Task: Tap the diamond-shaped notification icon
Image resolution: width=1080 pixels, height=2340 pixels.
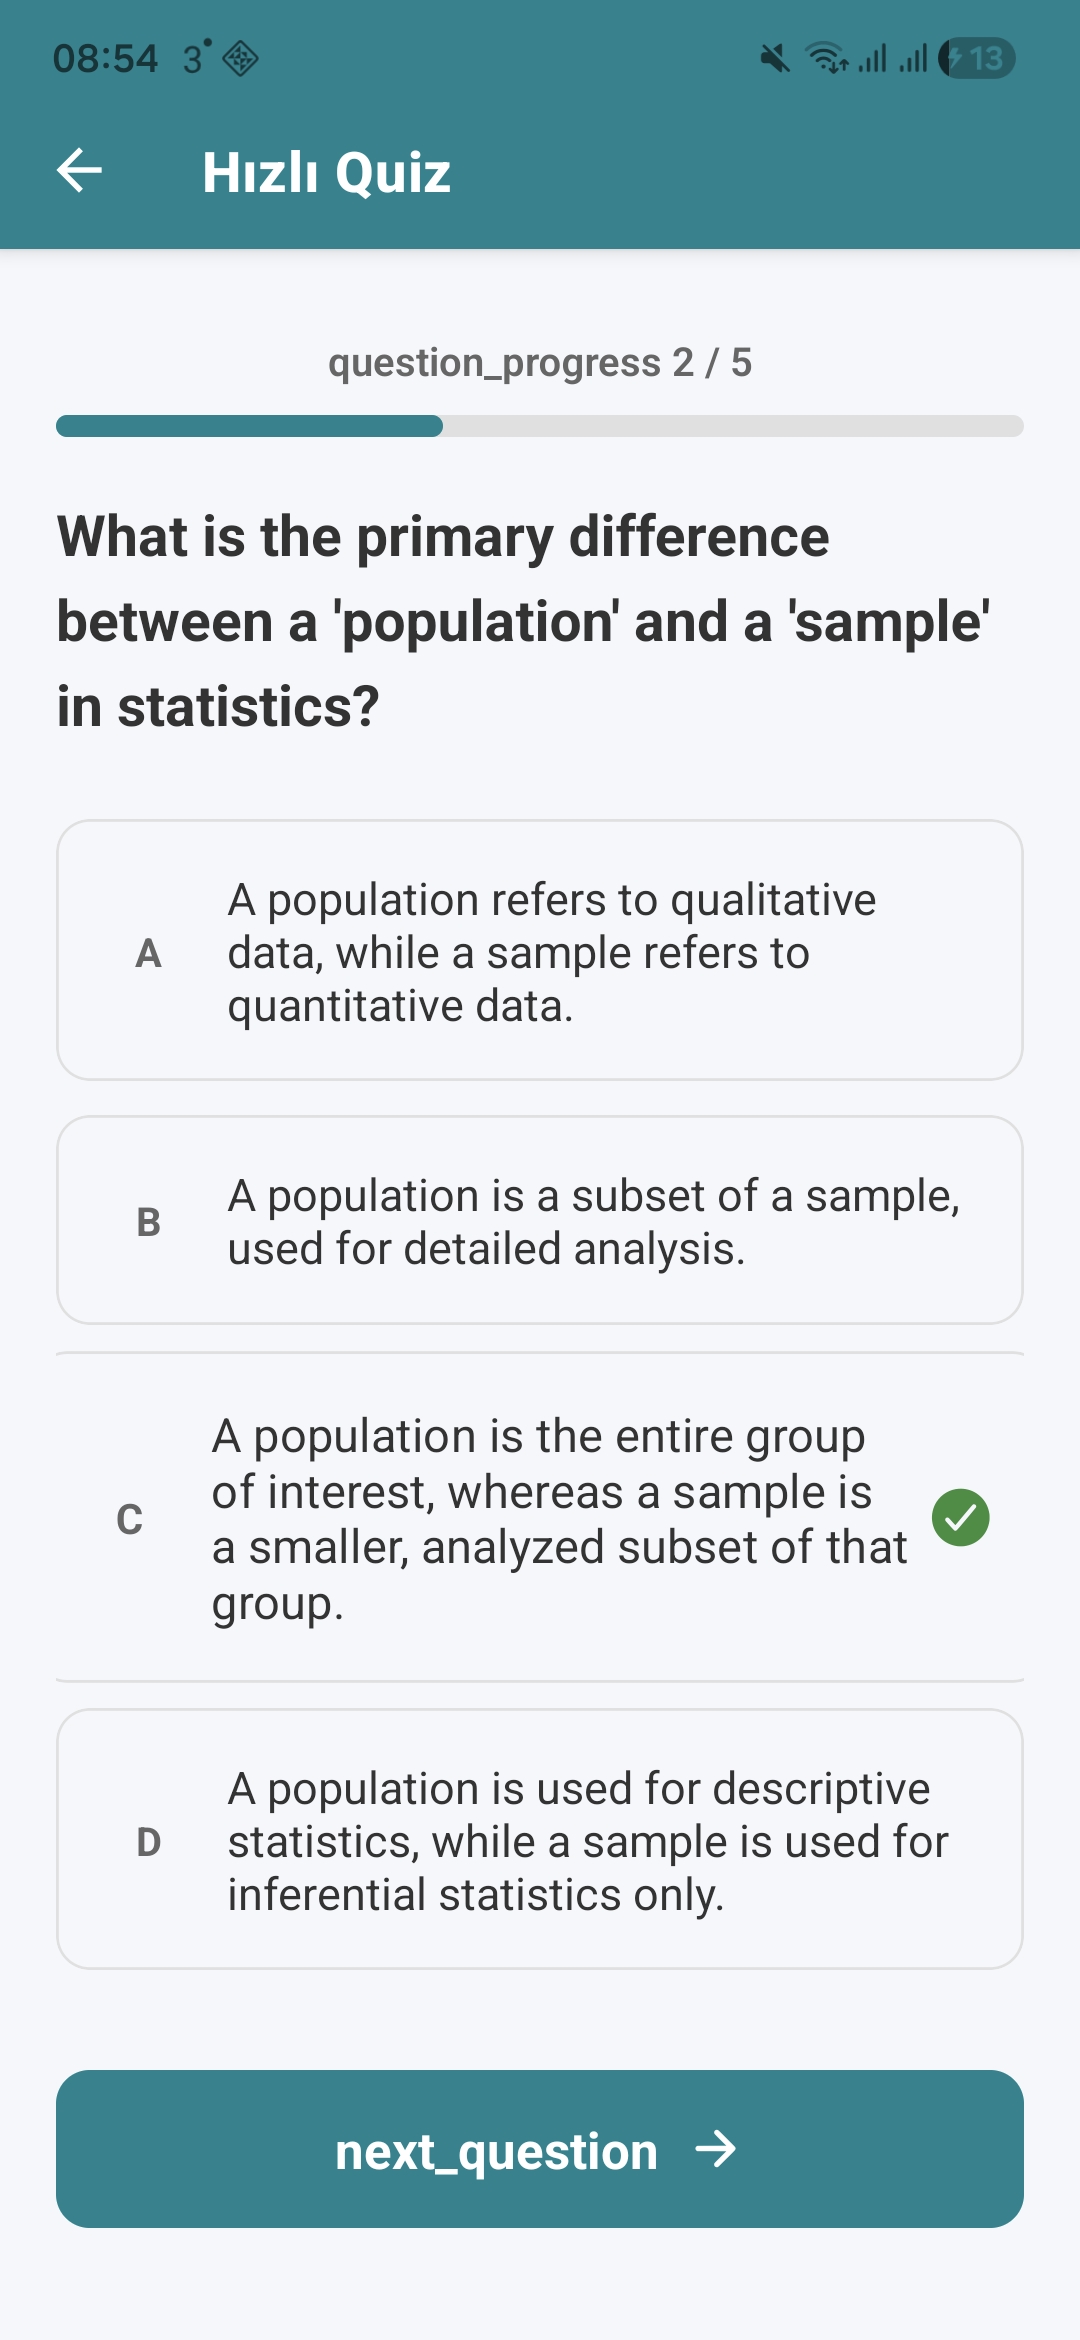Action: (x=240, y=58)
